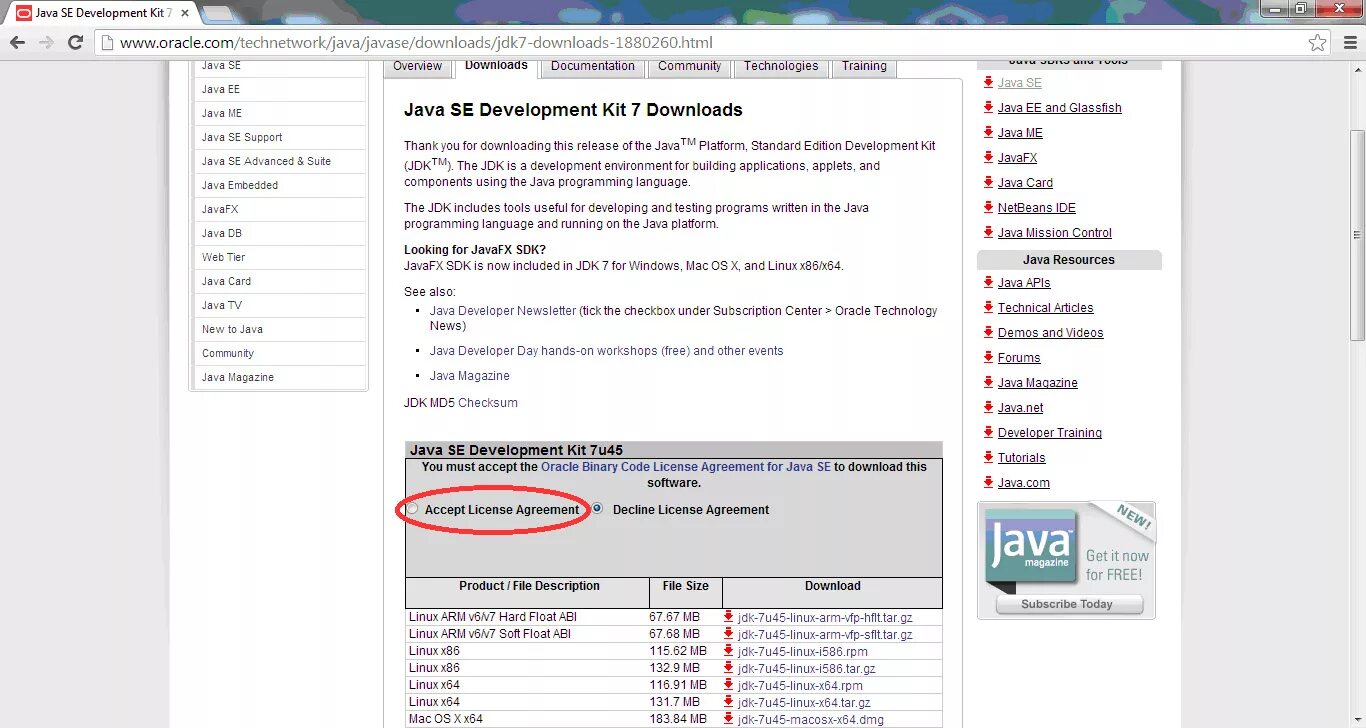Click the red arrow icon beside Java.com

pos(988,482)
